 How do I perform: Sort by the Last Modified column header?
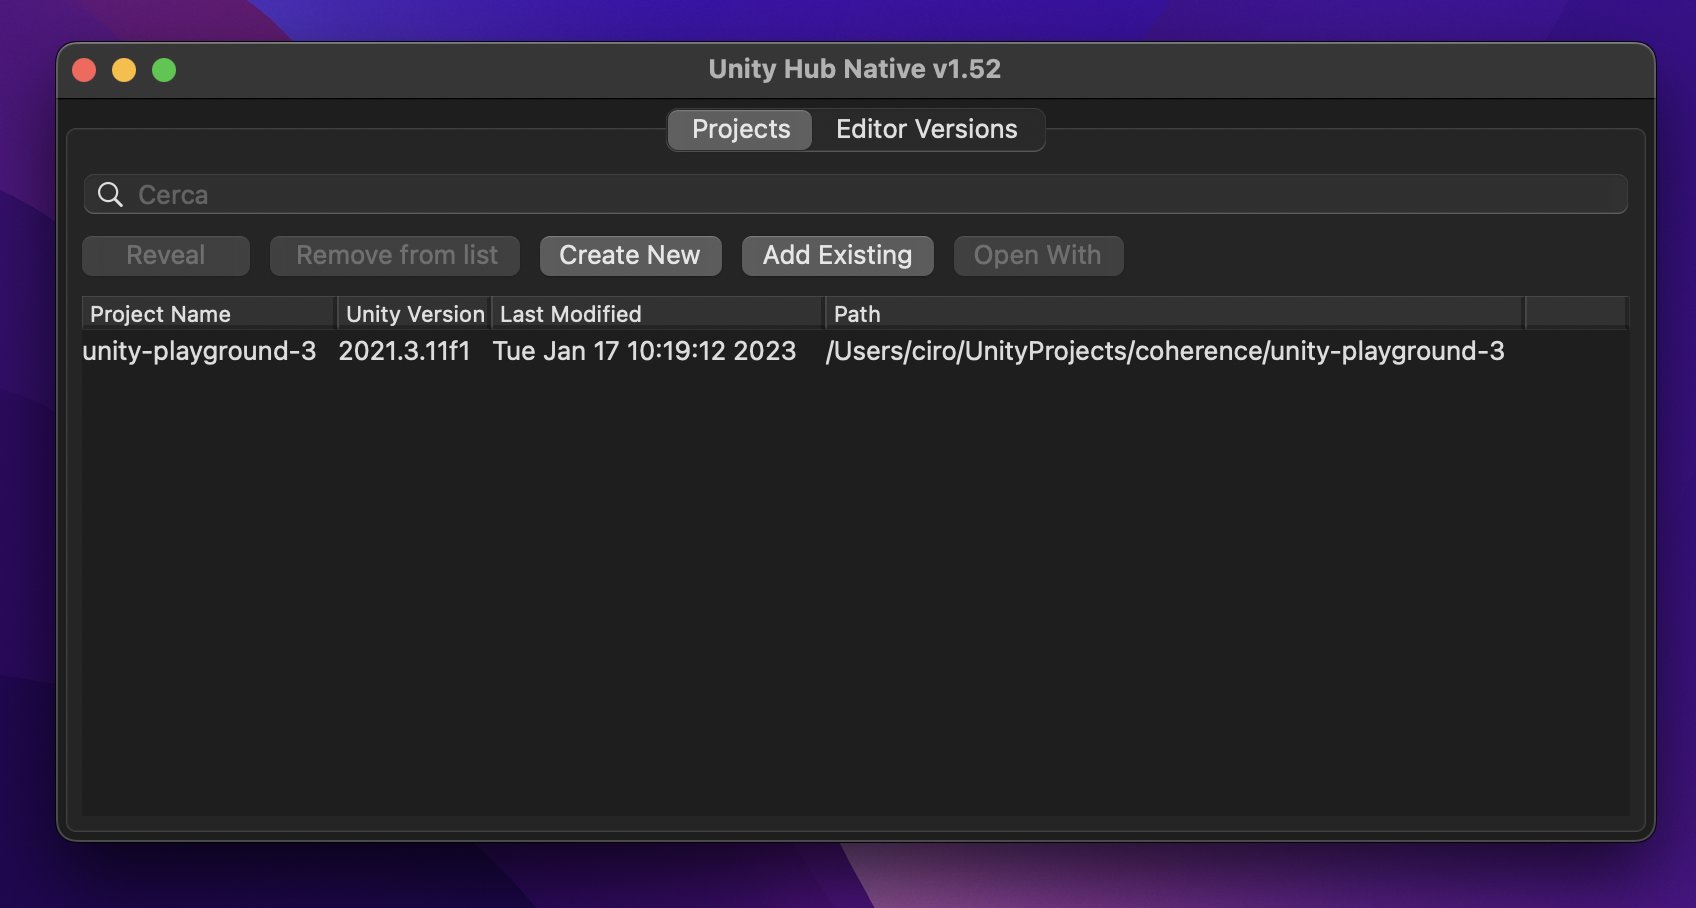pos(568,313)
